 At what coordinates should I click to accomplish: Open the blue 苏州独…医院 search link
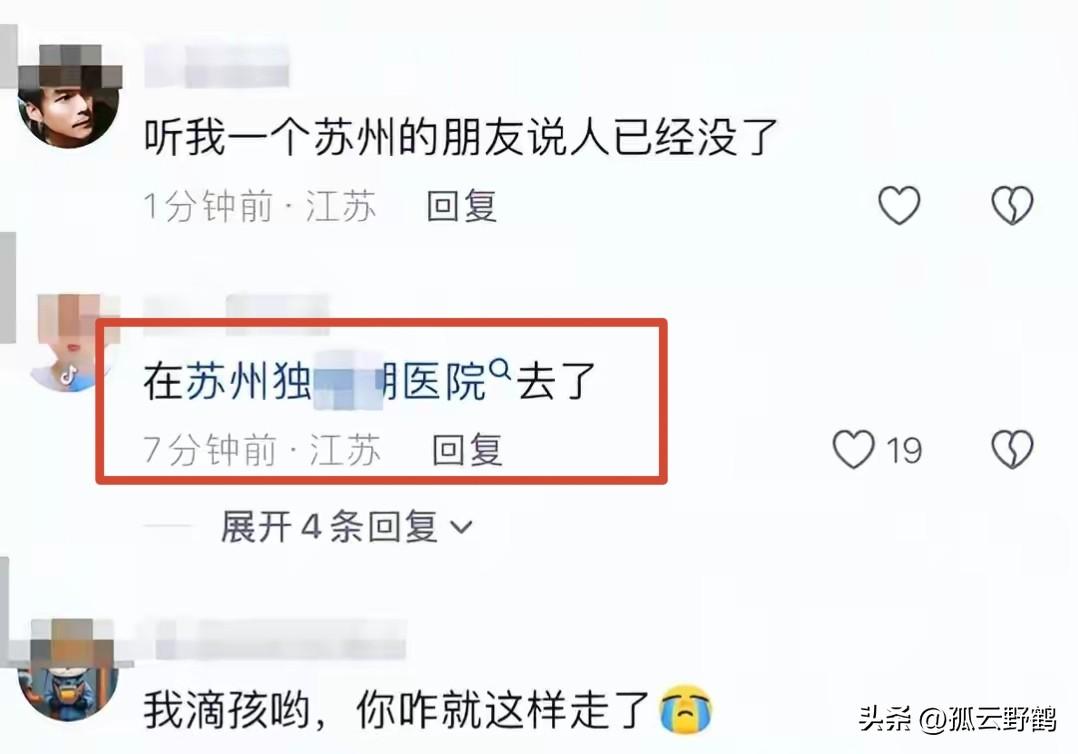(336, 381)
